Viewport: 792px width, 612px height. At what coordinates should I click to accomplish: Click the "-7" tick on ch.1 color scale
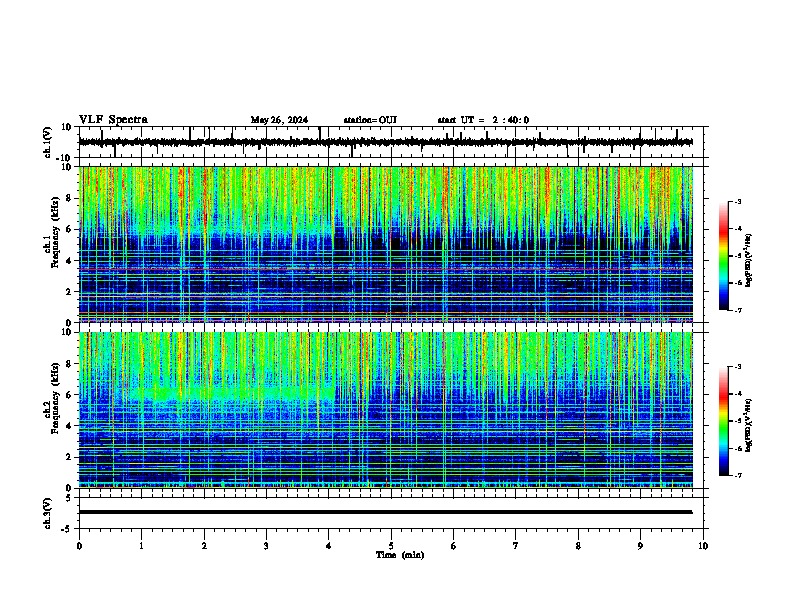point(737,310)
